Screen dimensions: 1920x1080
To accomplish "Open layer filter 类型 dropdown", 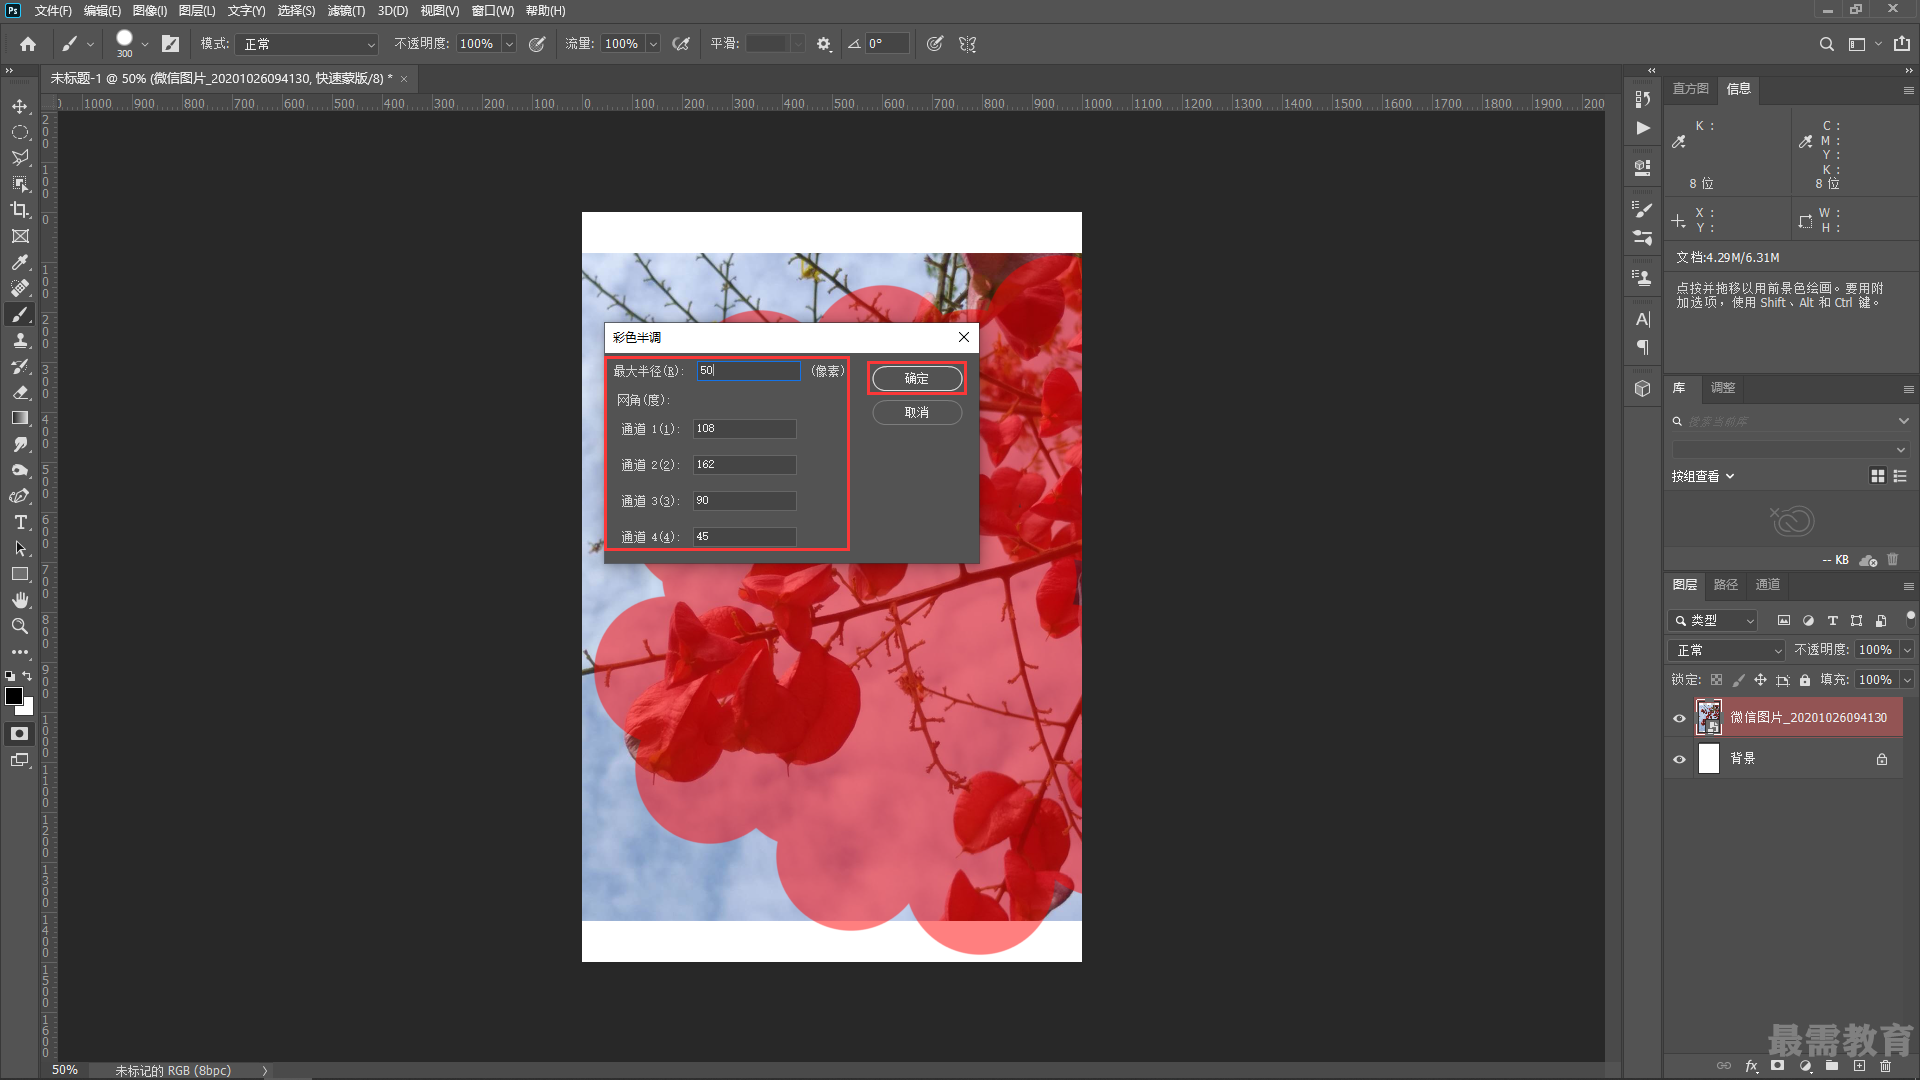I will pyautogui.click(x=1713, y=621).
